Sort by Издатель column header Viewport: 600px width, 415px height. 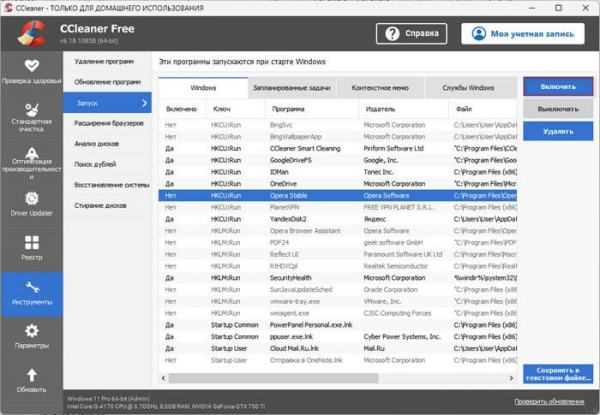click(403, 109)
